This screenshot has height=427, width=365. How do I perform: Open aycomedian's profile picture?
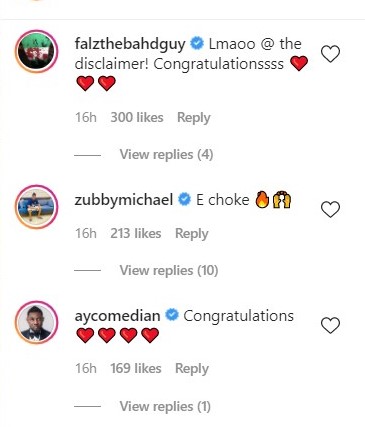tap(36, 322)
